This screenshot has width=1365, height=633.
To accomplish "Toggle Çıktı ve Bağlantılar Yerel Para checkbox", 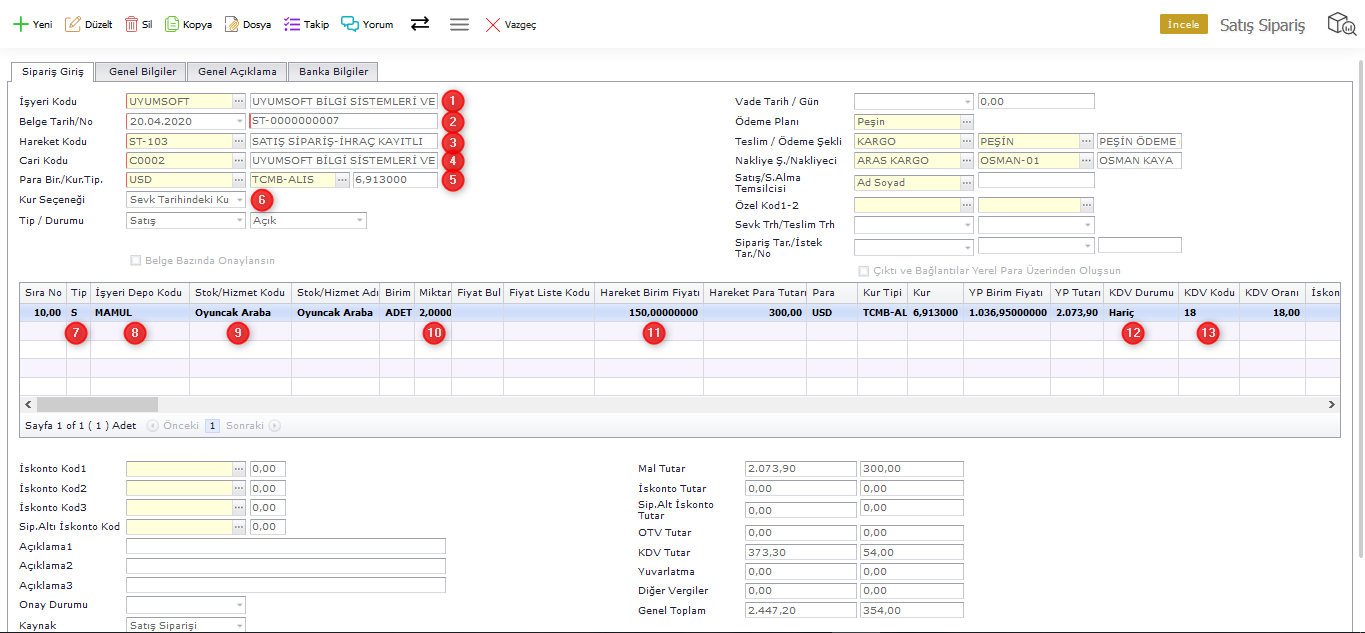I will (x=864, y=271).
